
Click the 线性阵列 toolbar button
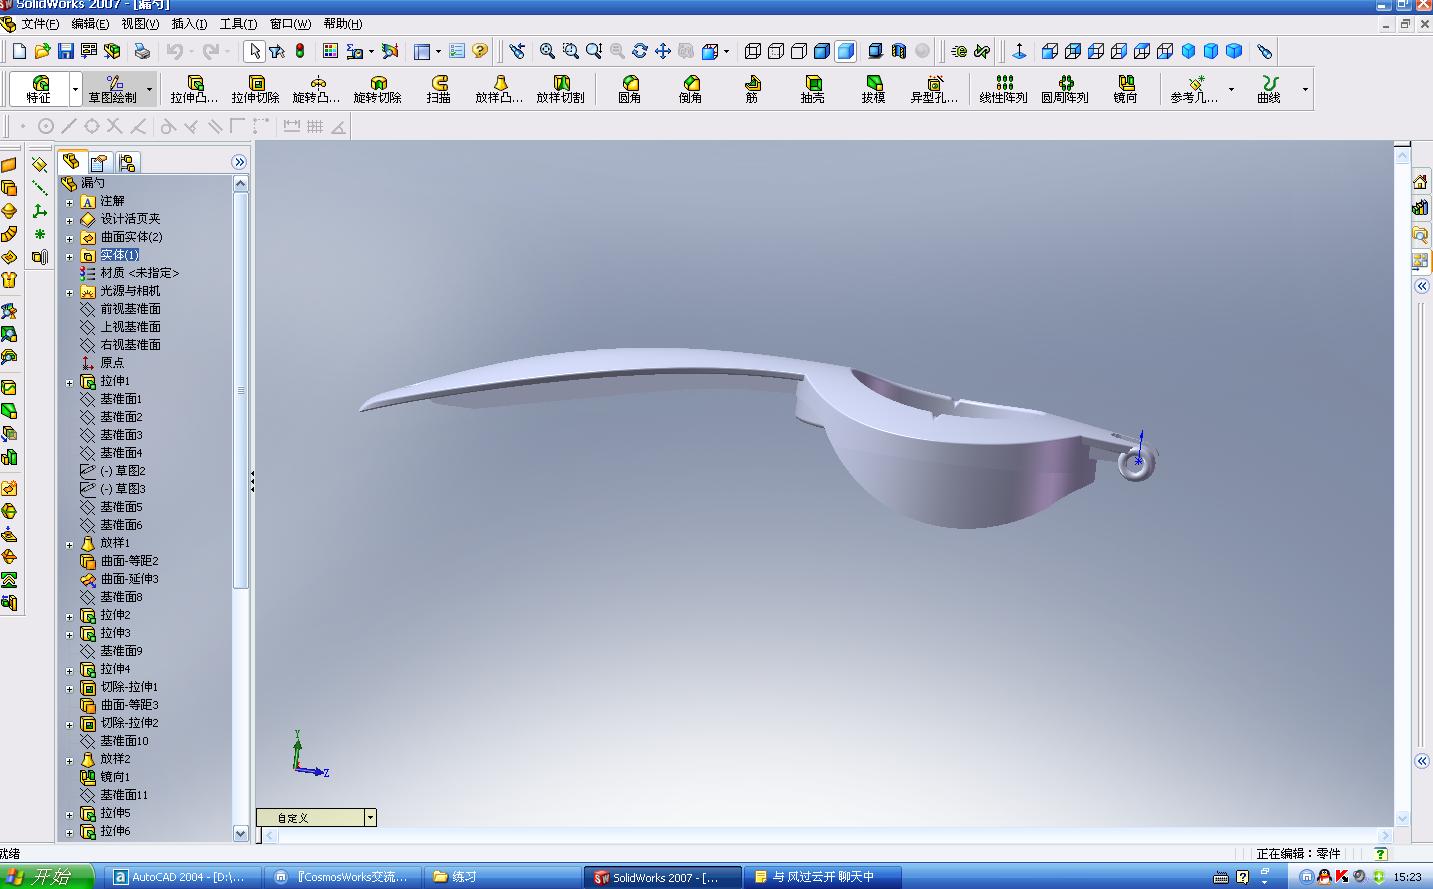(x=1003, y=89)
